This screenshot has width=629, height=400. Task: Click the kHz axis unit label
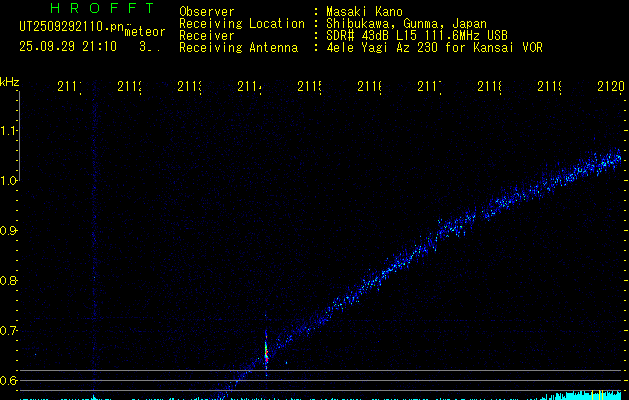click(10, 80)
